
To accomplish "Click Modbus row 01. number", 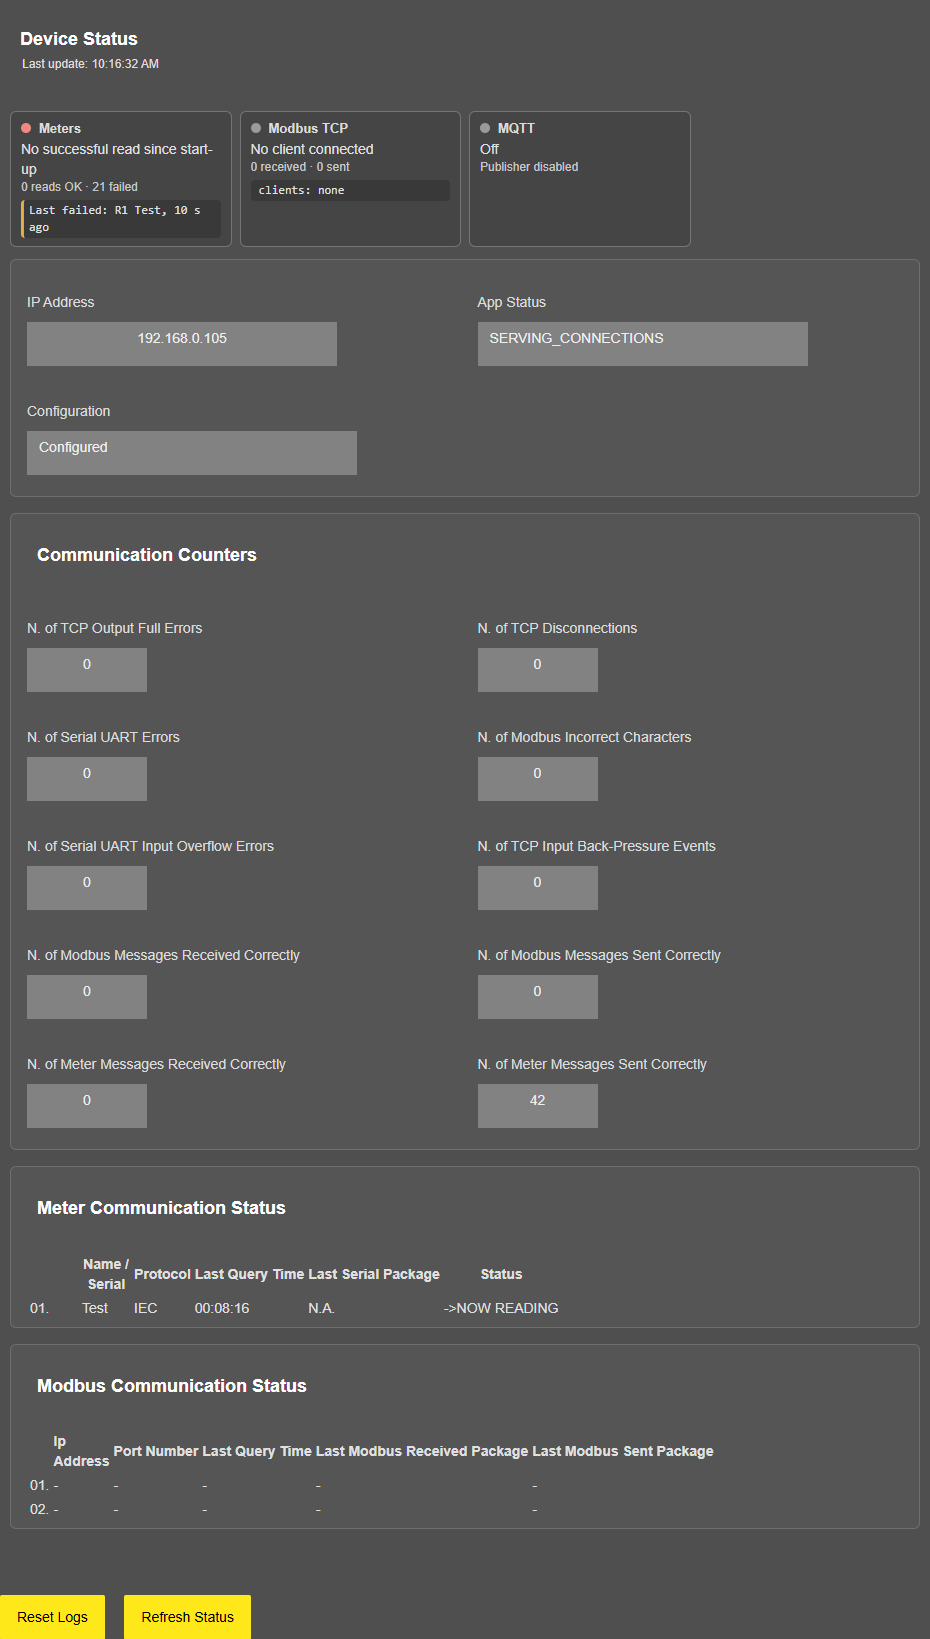I will click(39, 1485).
